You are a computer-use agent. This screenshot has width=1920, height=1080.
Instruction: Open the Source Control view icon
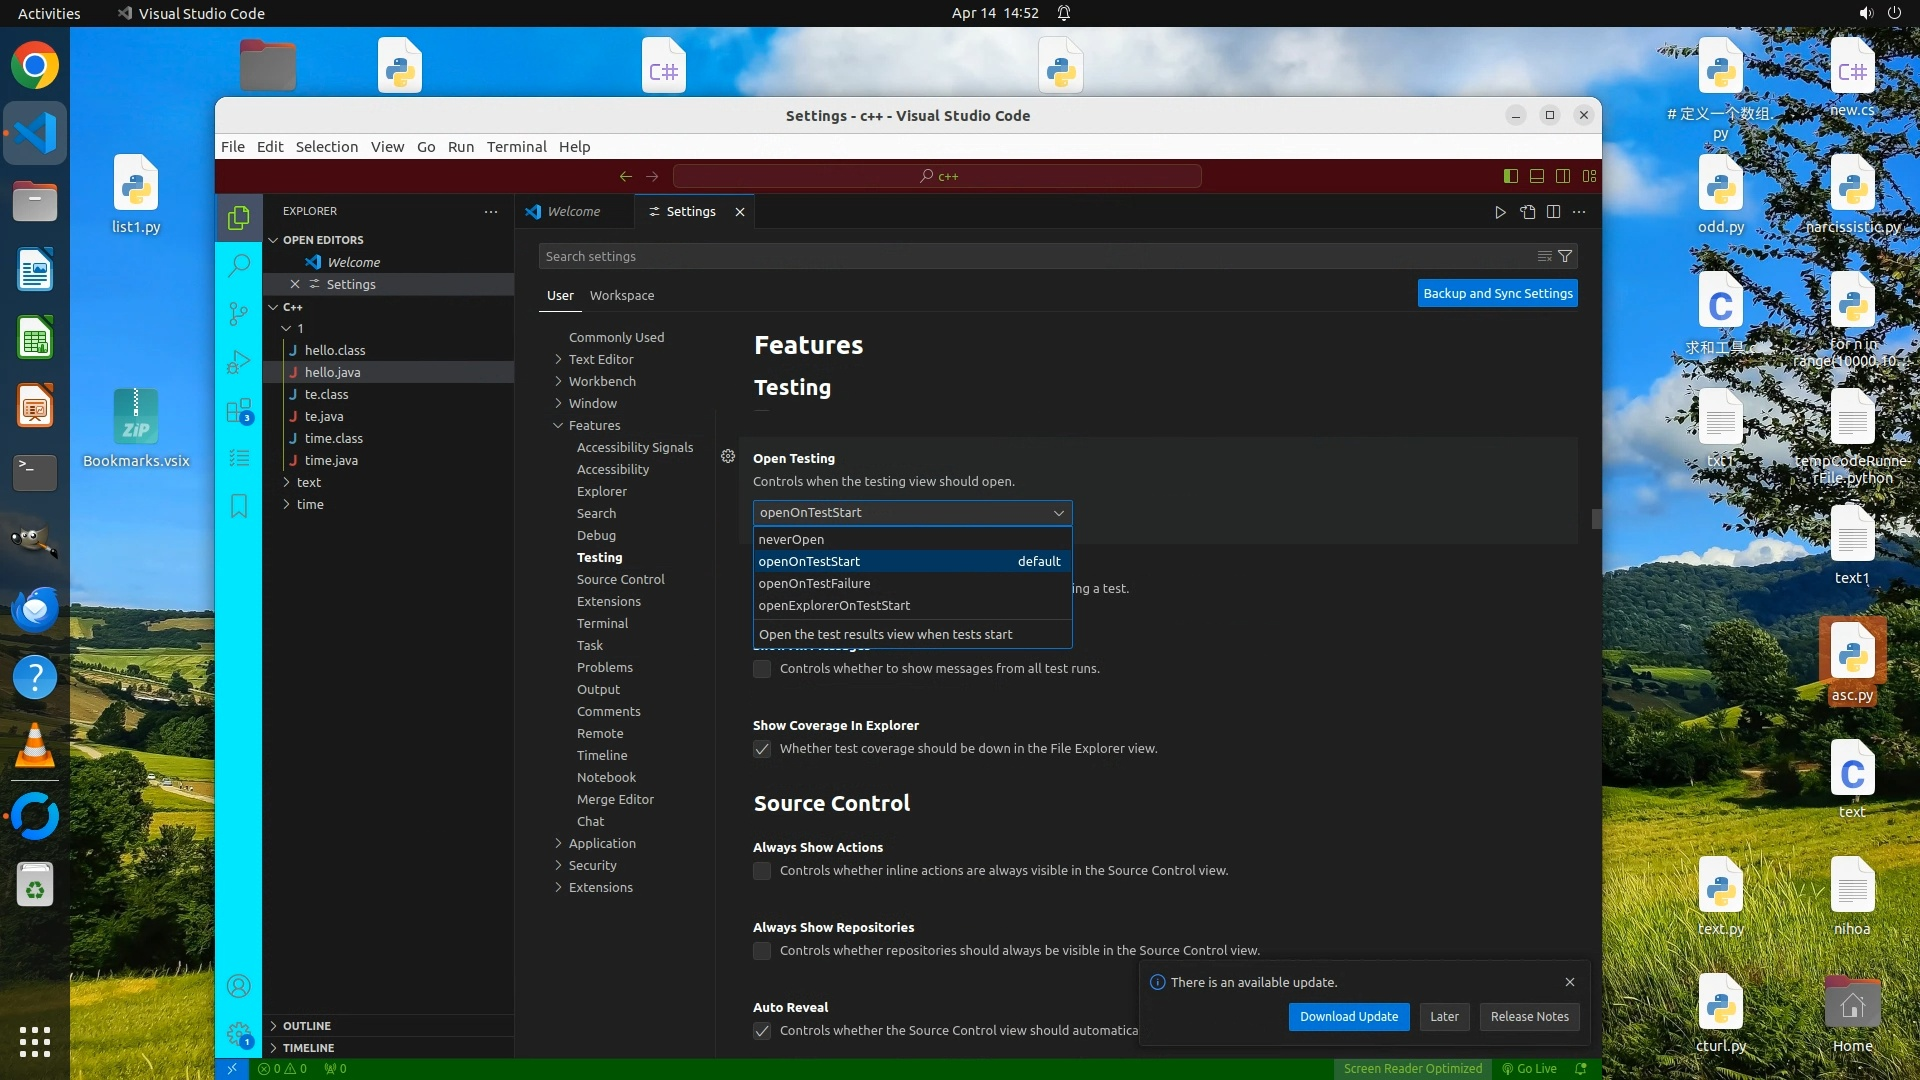[238, 314]
